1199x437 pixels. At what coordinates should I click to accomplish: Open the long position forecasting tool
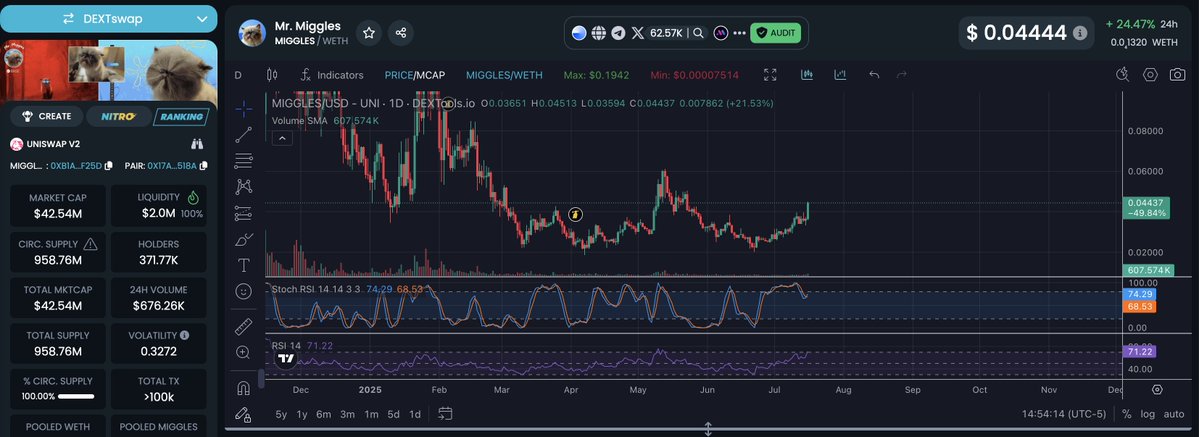coord(244,213)
